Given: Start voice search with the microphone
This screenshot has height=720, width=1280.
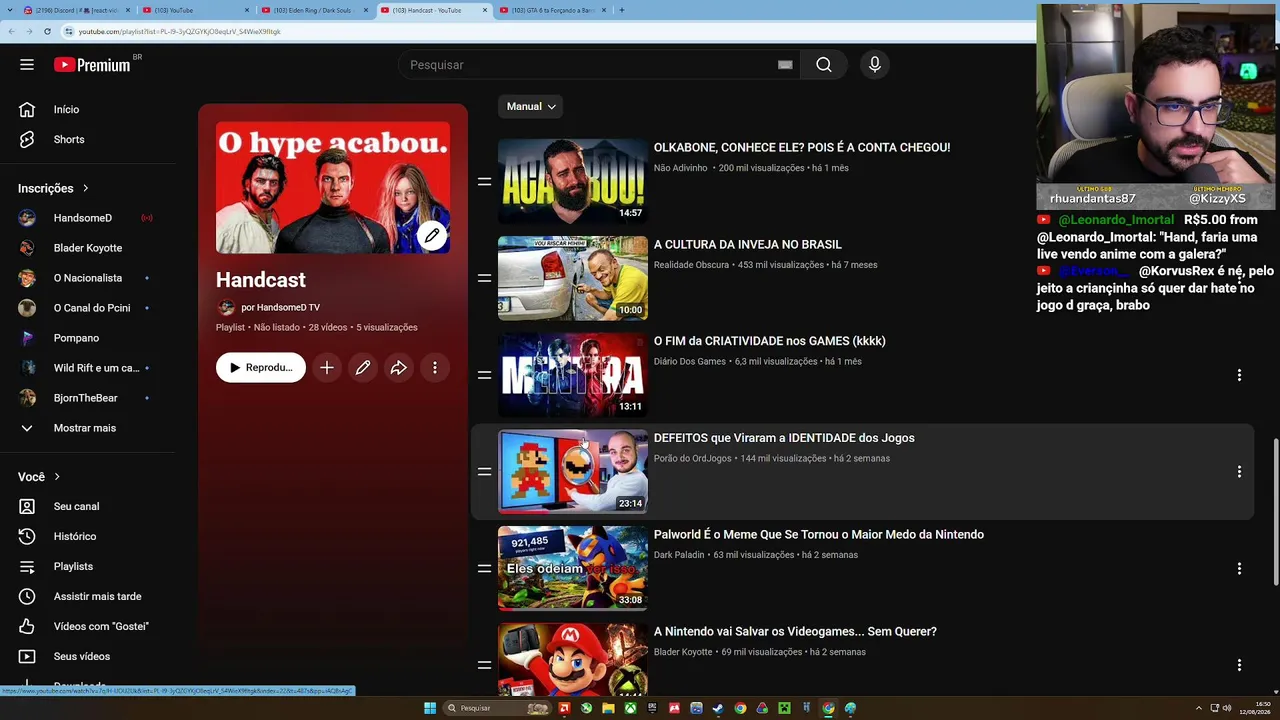Looking at the screenshot, I should (875, 65).
